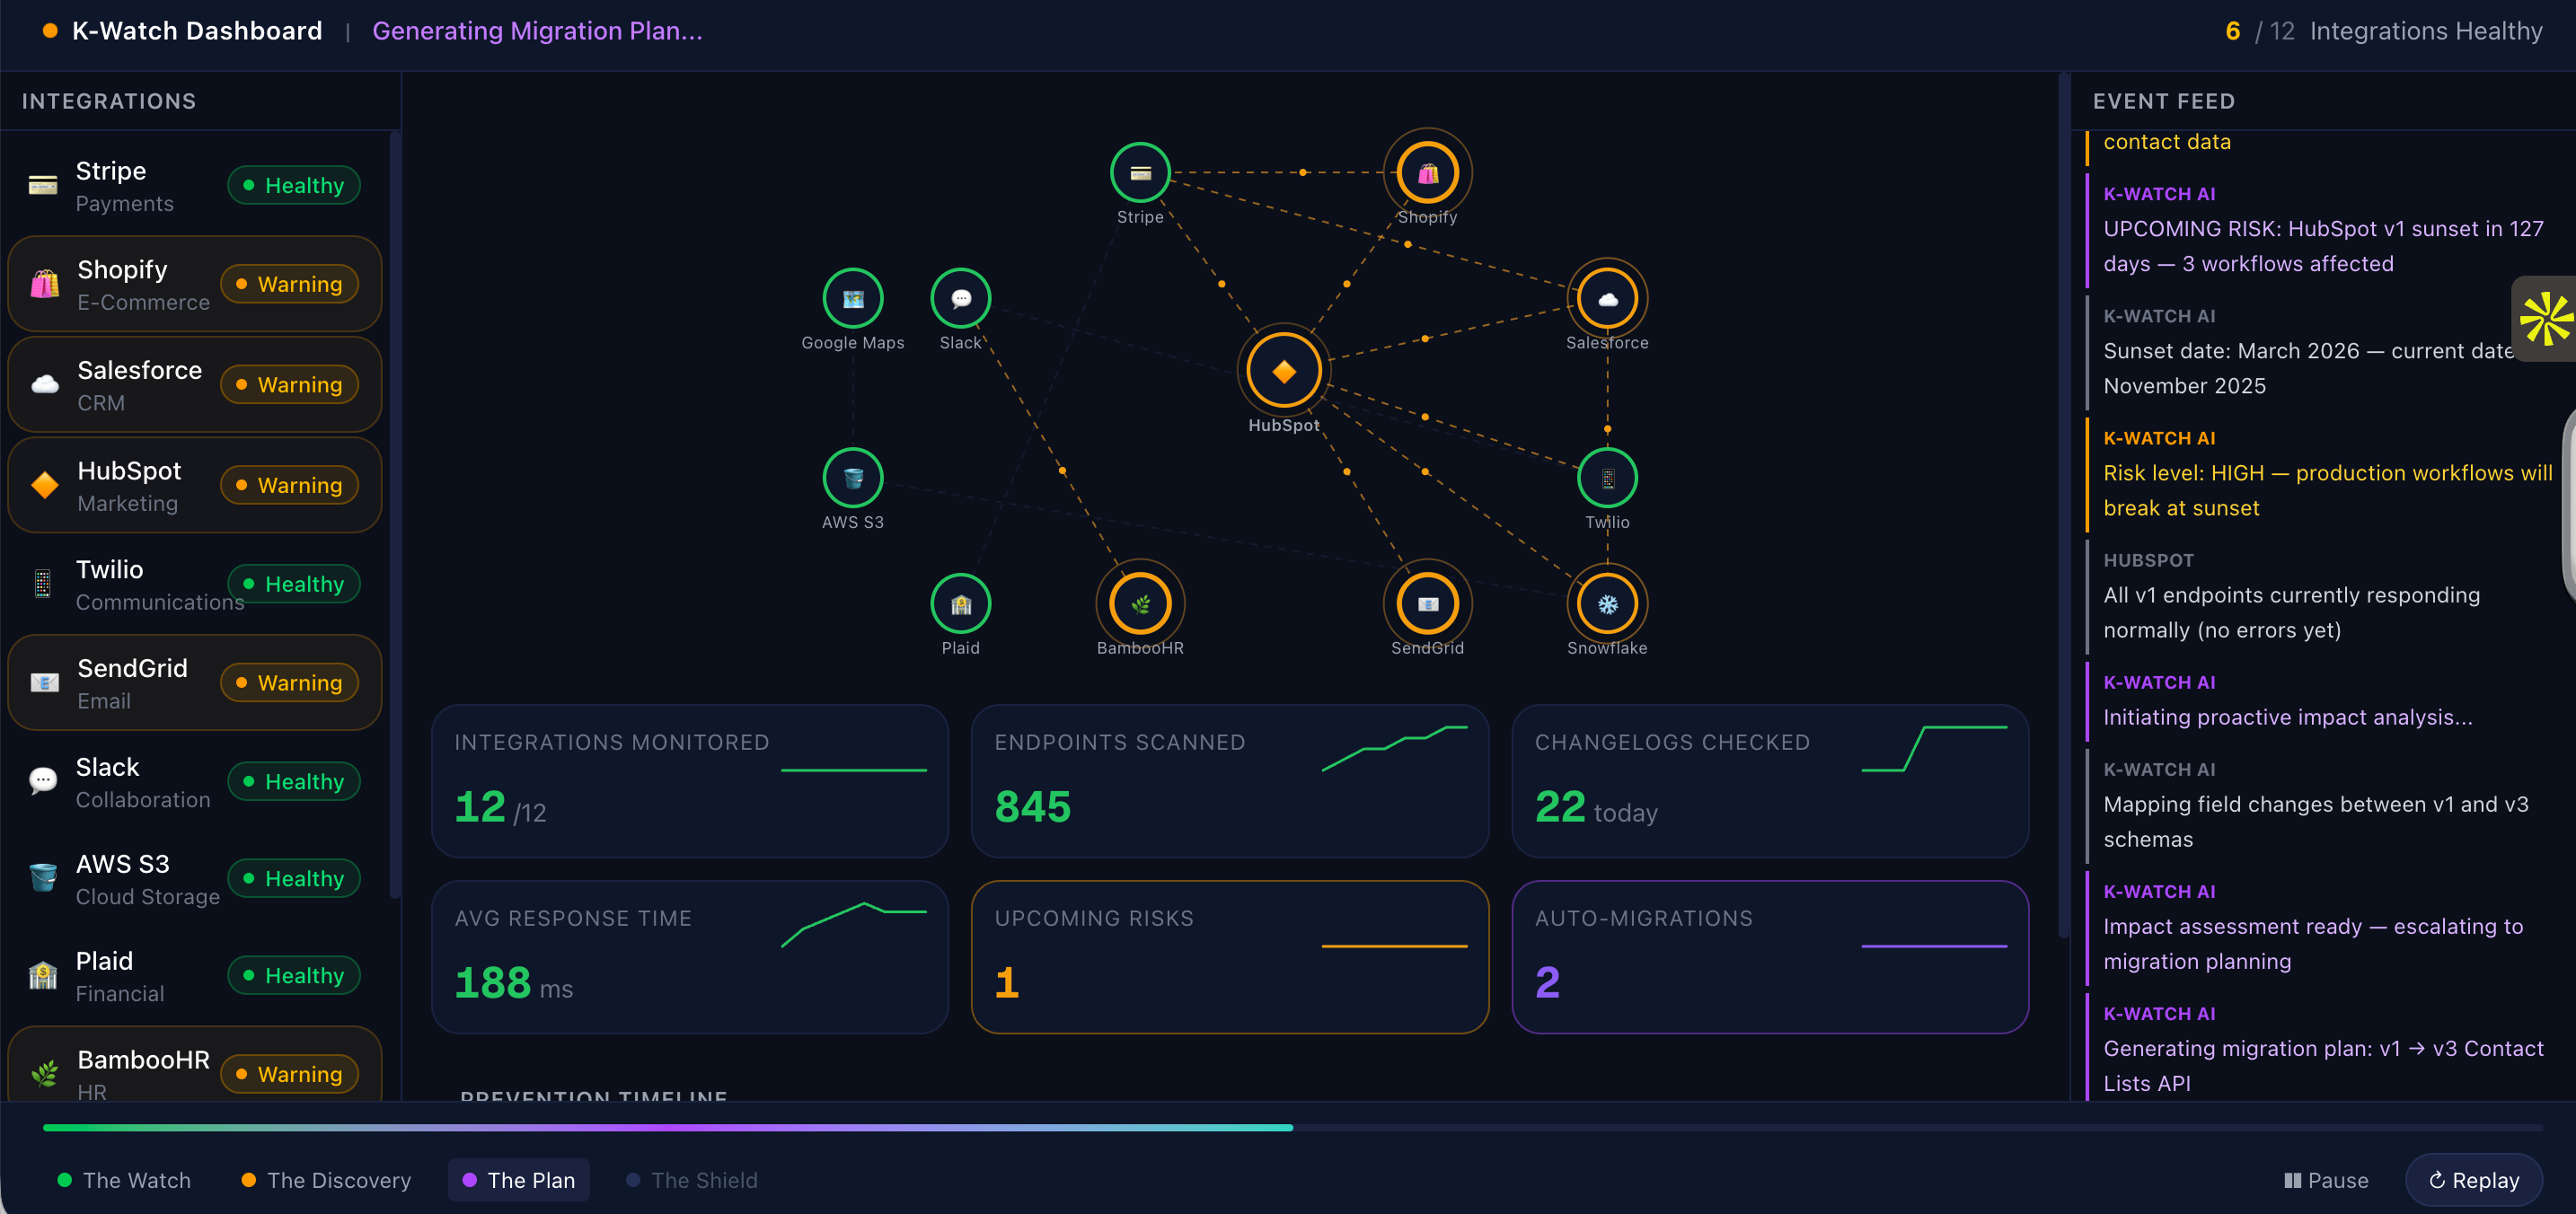Click the Stripe Healthy status badge
This screenshot has height=1214, width=2576.
(x=294, y=186)
